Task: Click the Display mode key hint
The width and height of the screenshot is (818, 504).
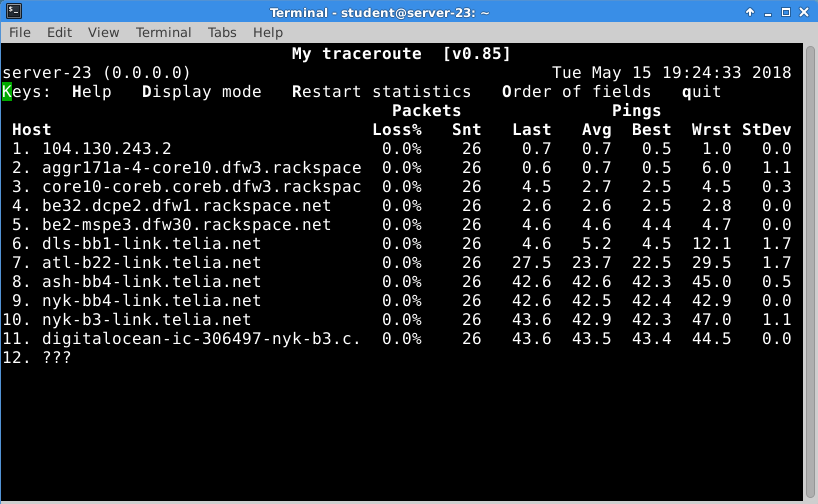Action: click(201, 92)
